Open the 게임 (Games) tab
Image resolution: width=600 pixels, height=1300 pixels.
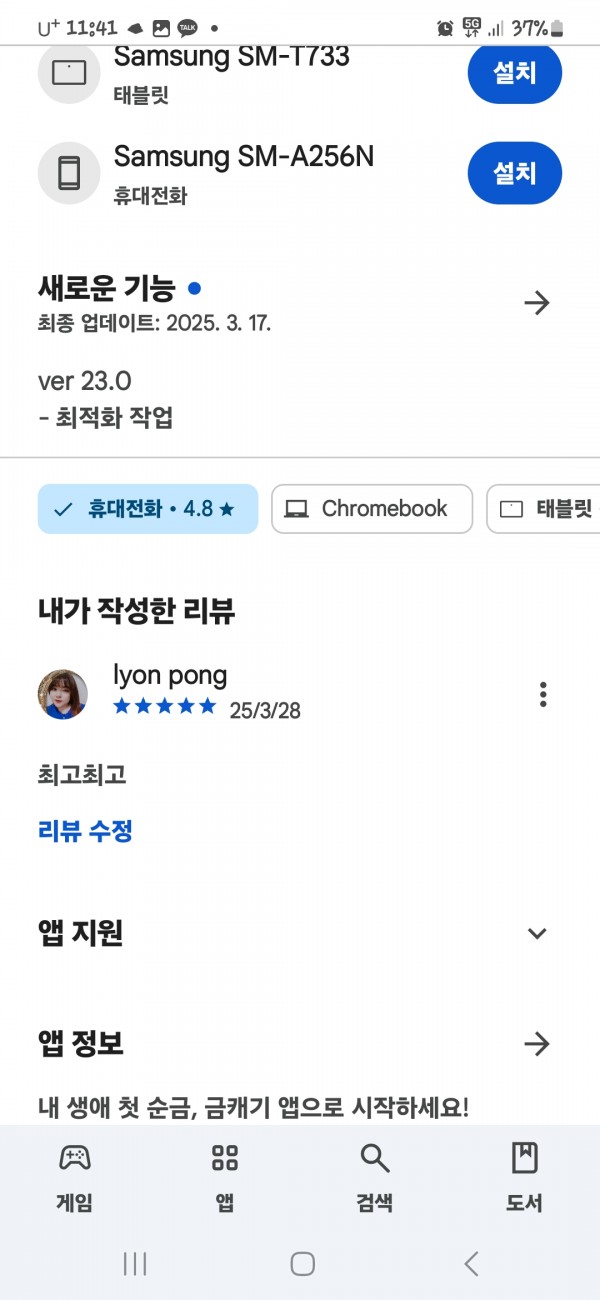[75, 1179]
